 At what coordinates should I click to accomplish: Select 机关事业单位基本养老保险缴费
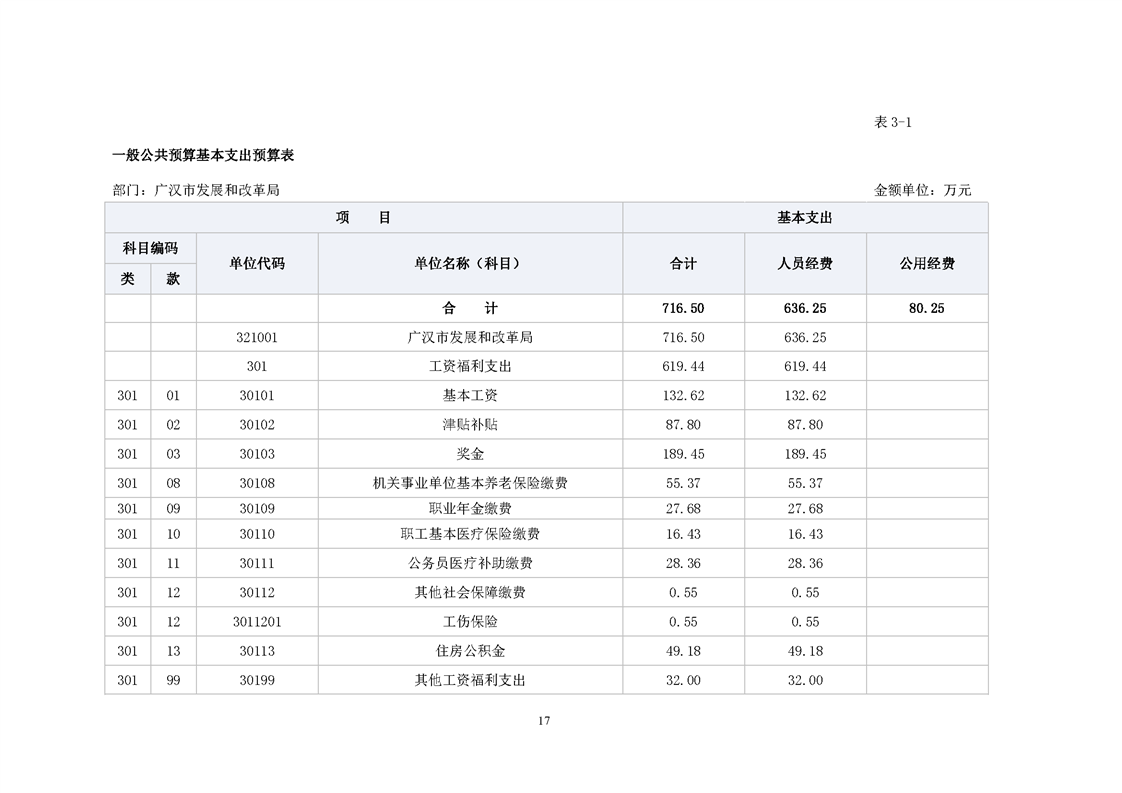pos(470,484)
